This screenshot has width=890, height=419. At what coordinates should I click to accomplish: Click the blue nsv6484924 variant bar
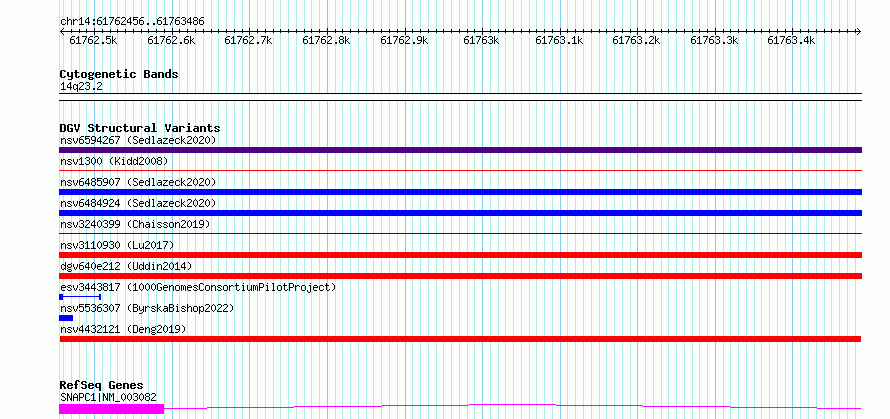[x=460, y=213]
